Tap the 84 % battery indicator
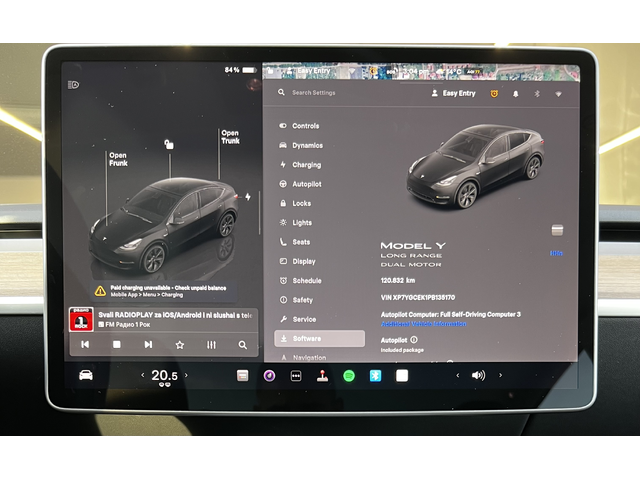 [240, 70]
